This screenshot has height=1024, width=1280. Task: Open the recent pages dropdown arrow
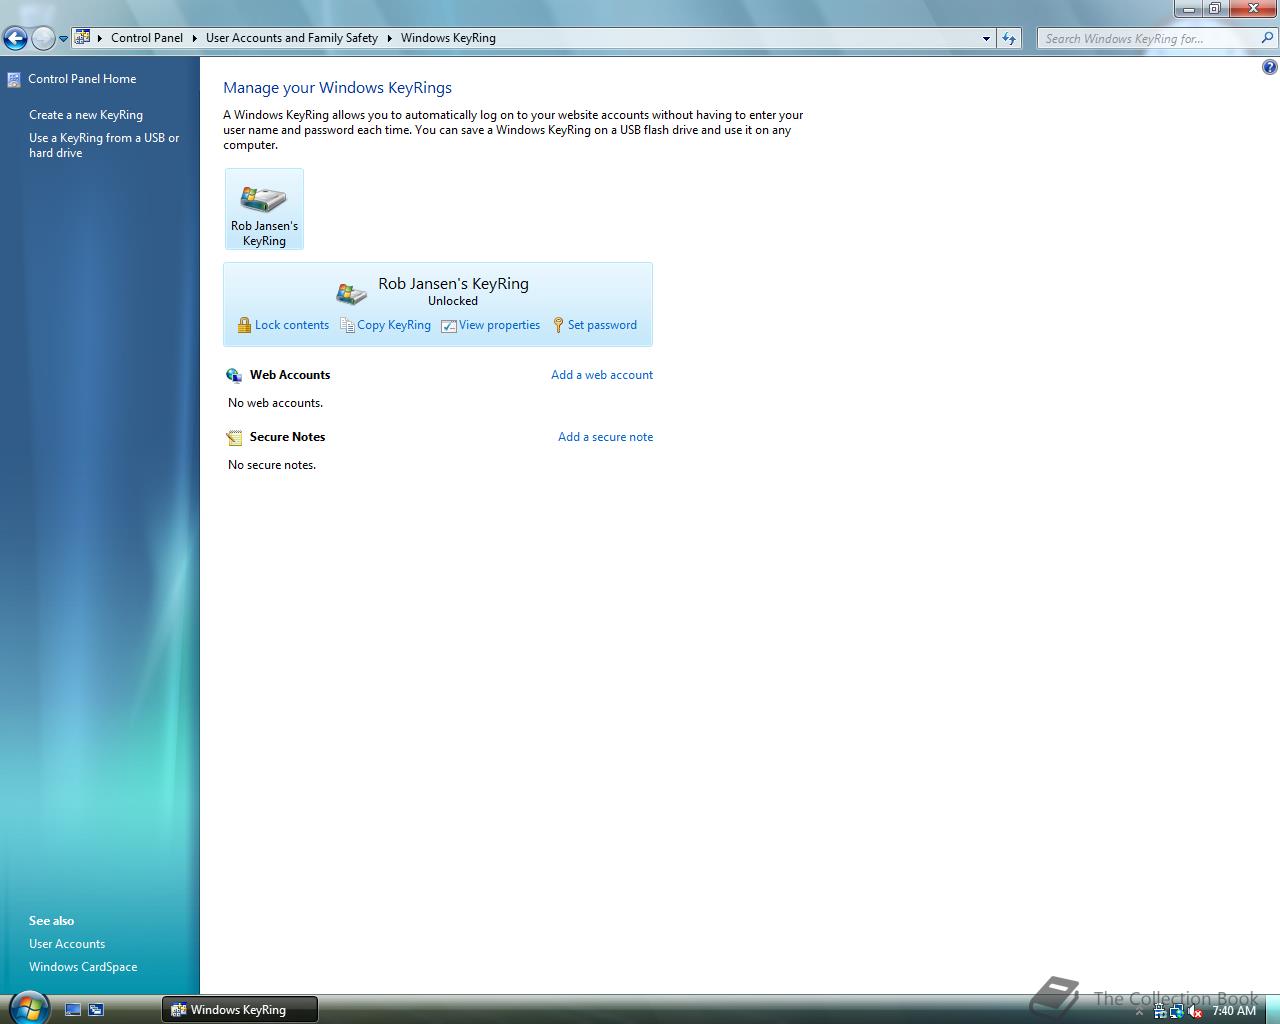pyautogui.click(x=63, y=39)
